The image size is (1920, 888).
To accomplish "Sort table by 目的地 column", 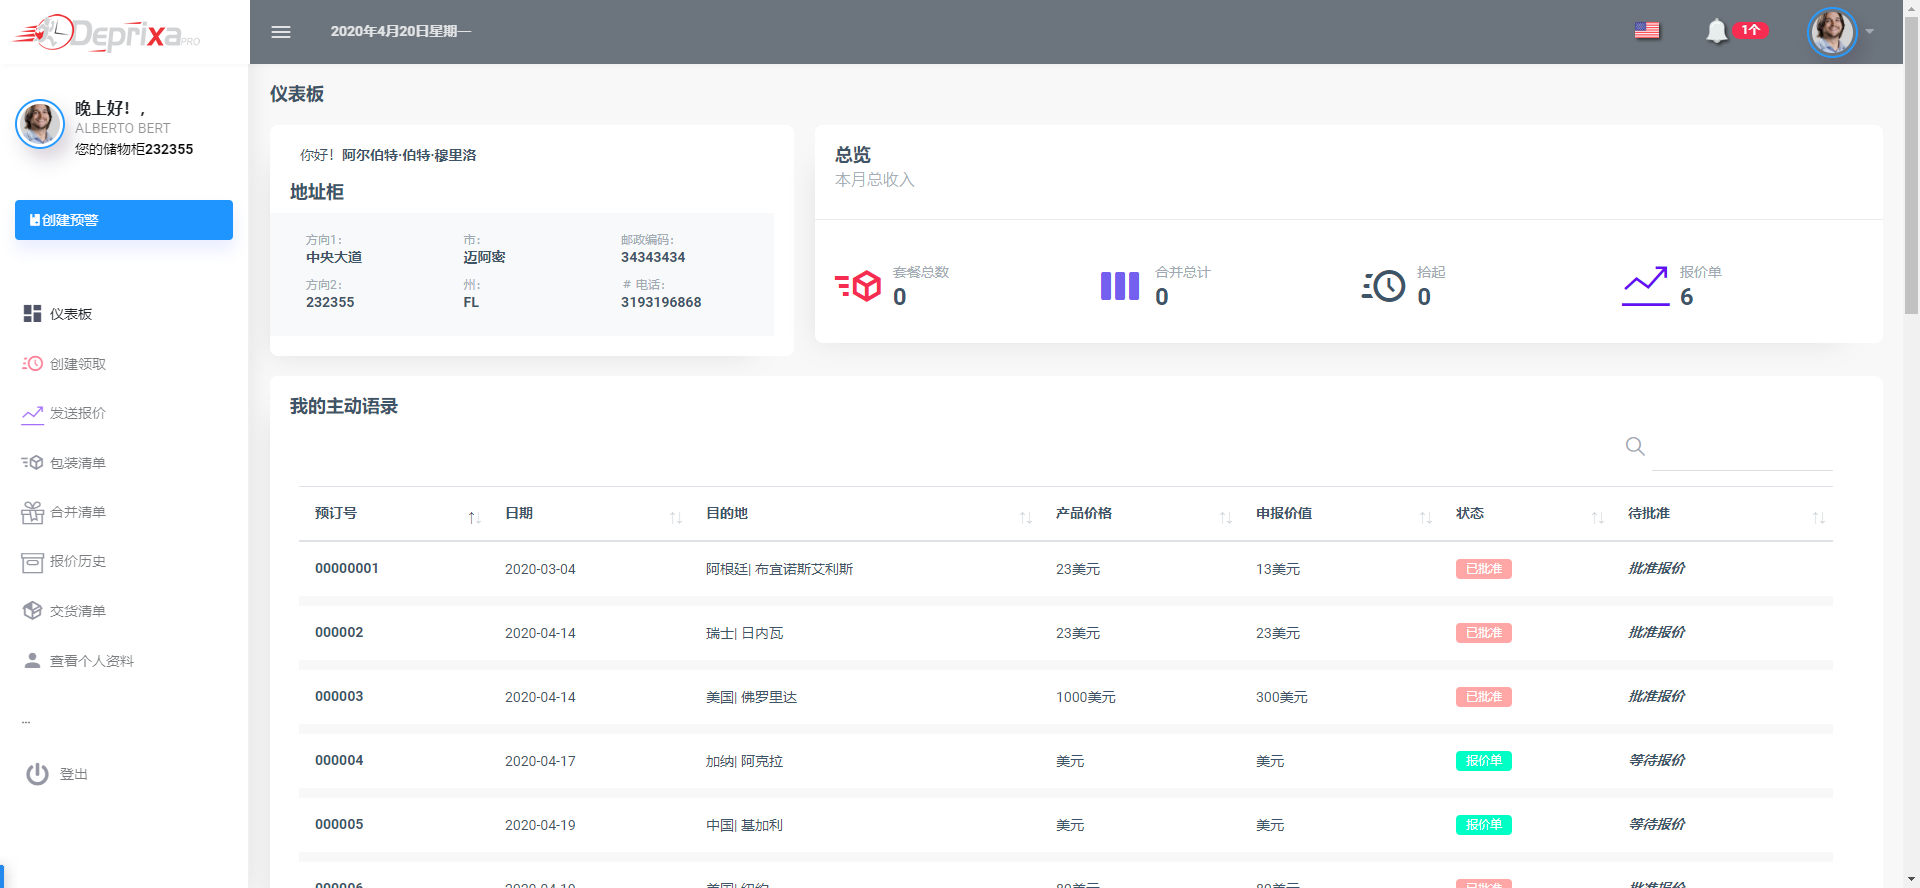I will pos(865,514).
